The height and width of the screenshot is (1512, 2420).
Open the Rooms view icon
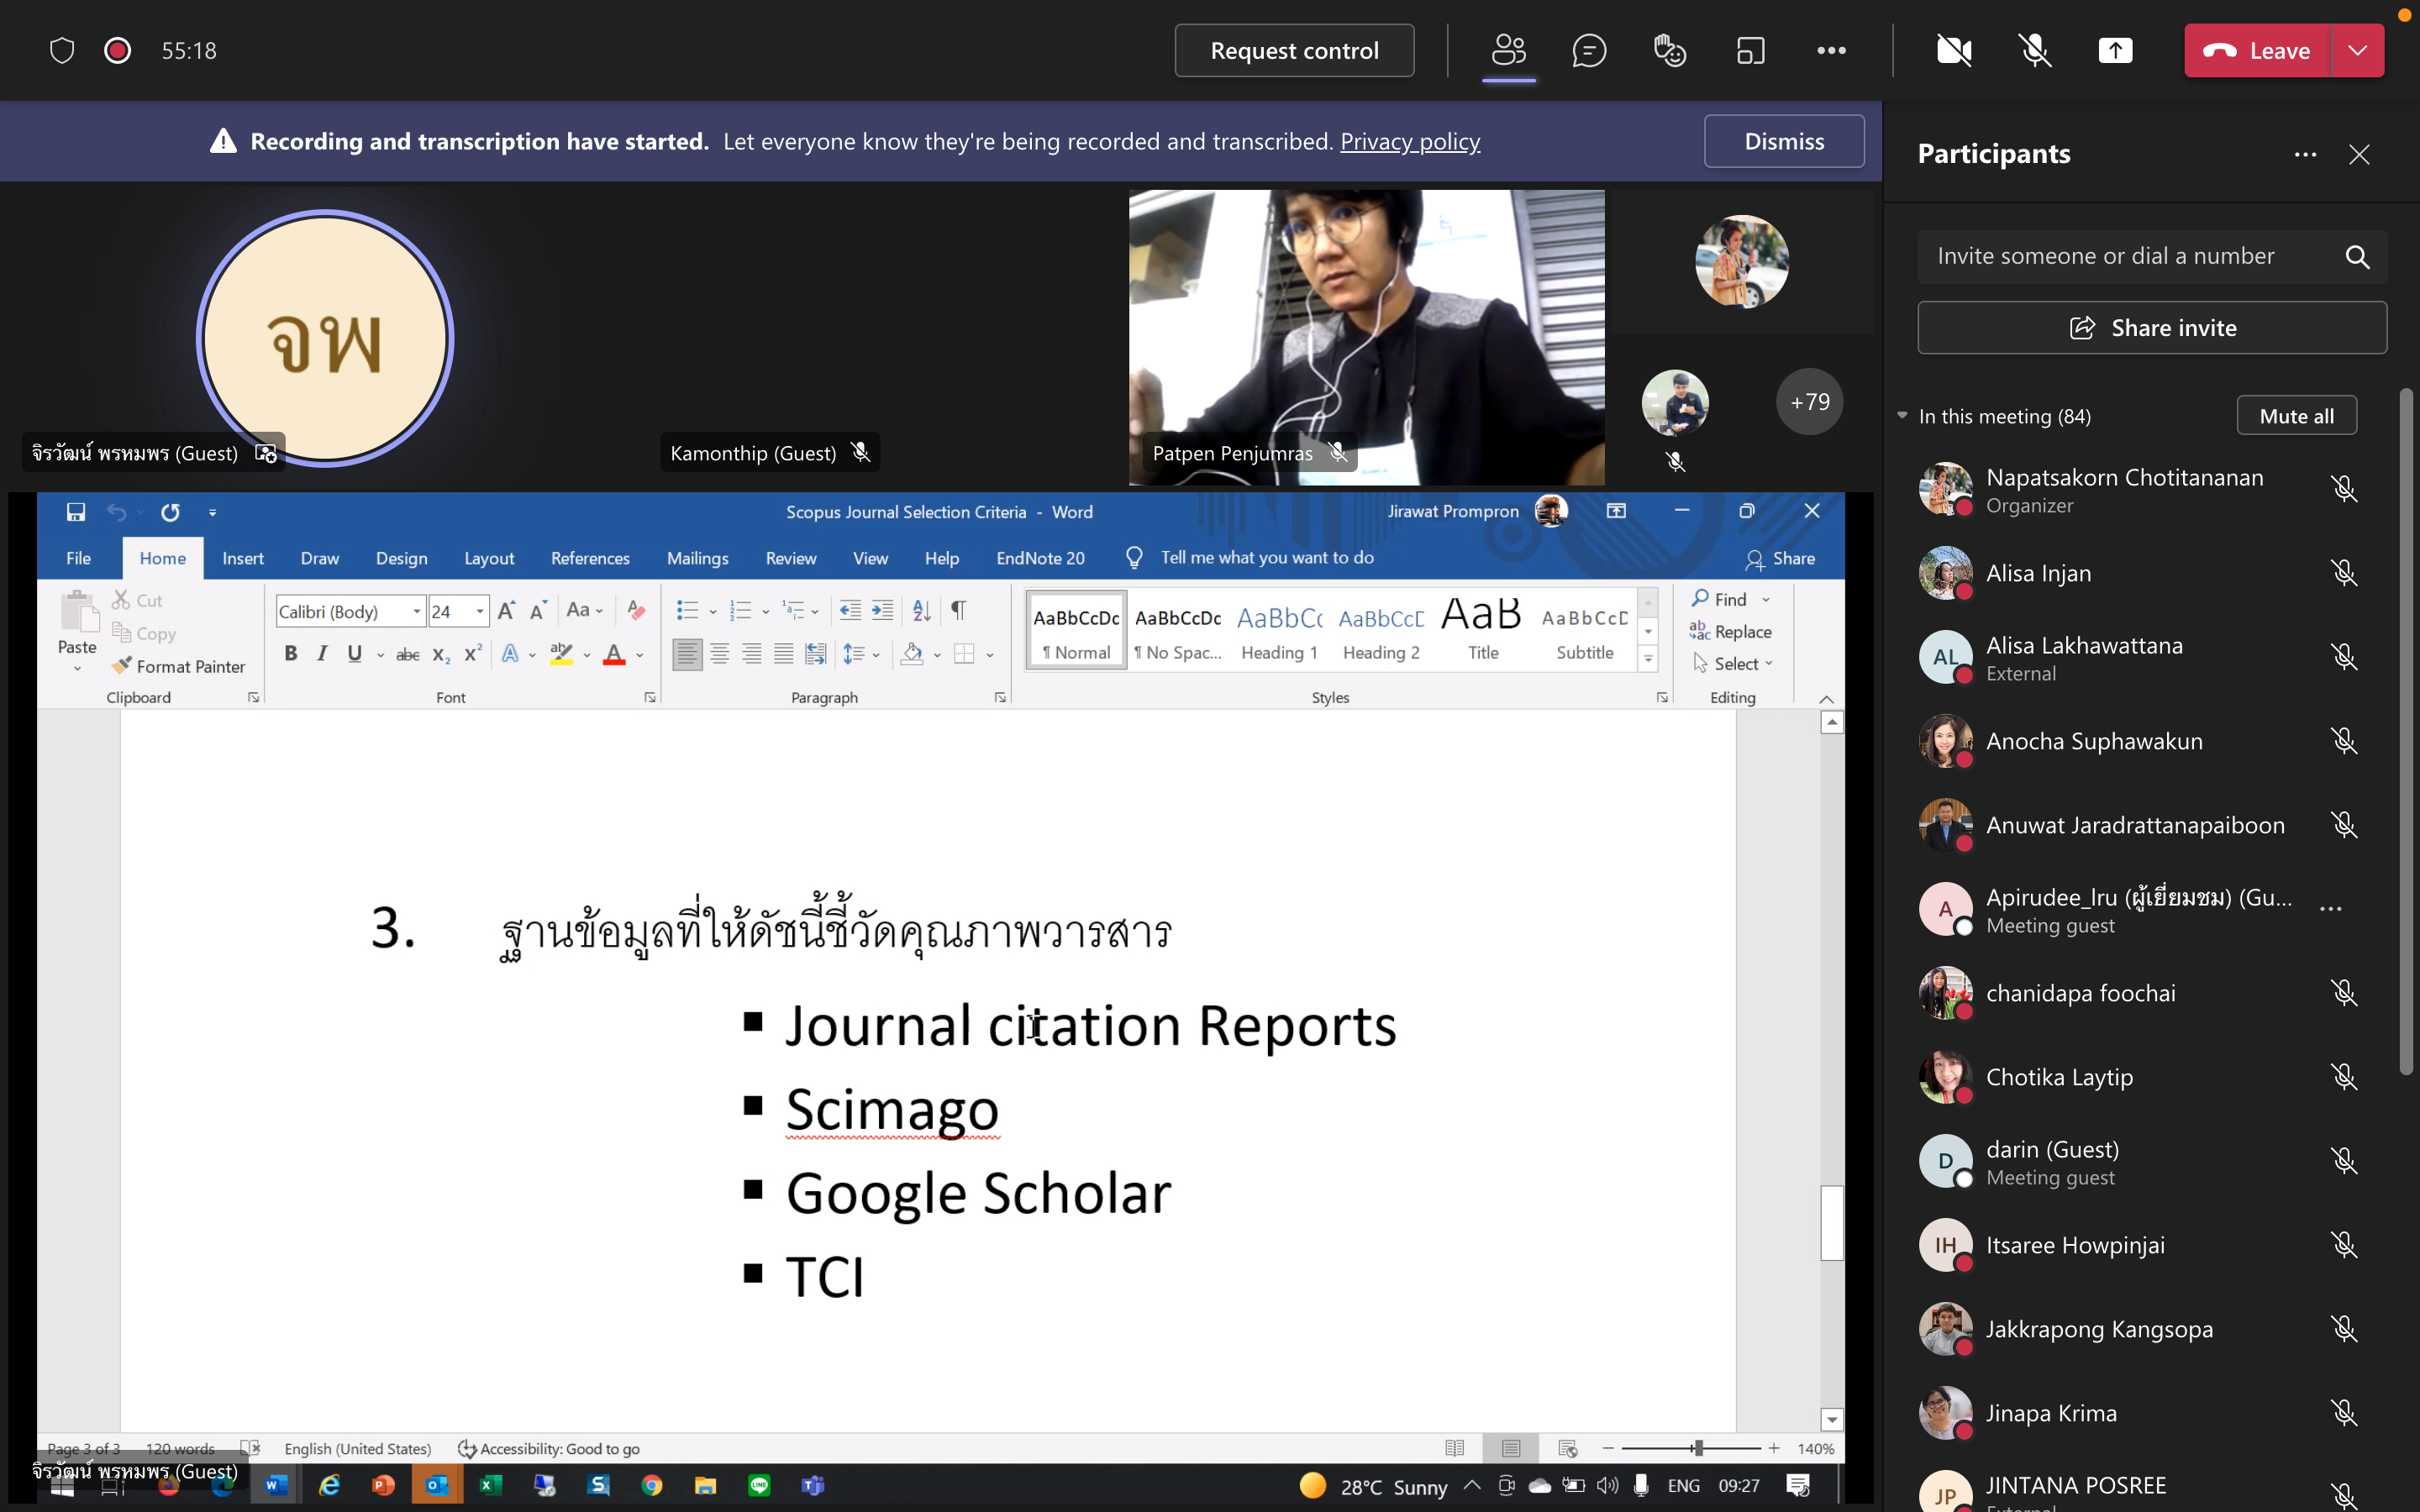[1751, 51]
